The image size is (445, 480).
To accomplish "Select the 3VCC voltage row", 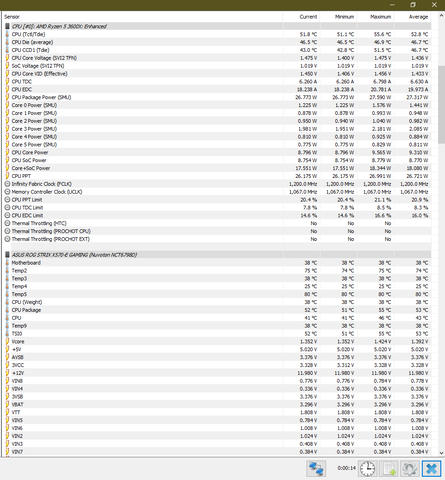I will (218, 365).
